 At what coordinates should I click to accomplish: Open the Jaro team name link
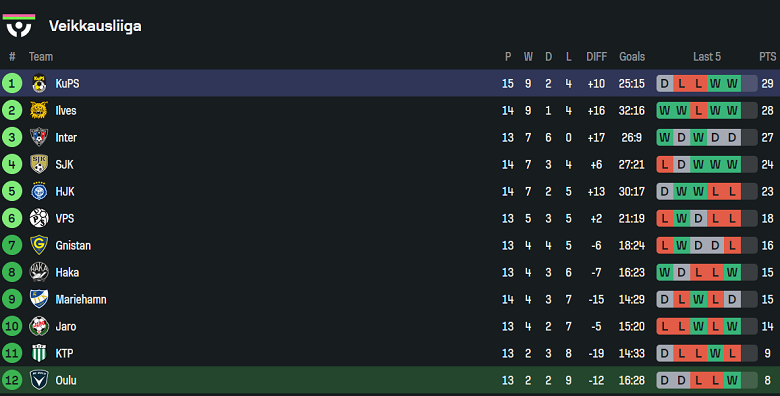click(x=66, y=326)
